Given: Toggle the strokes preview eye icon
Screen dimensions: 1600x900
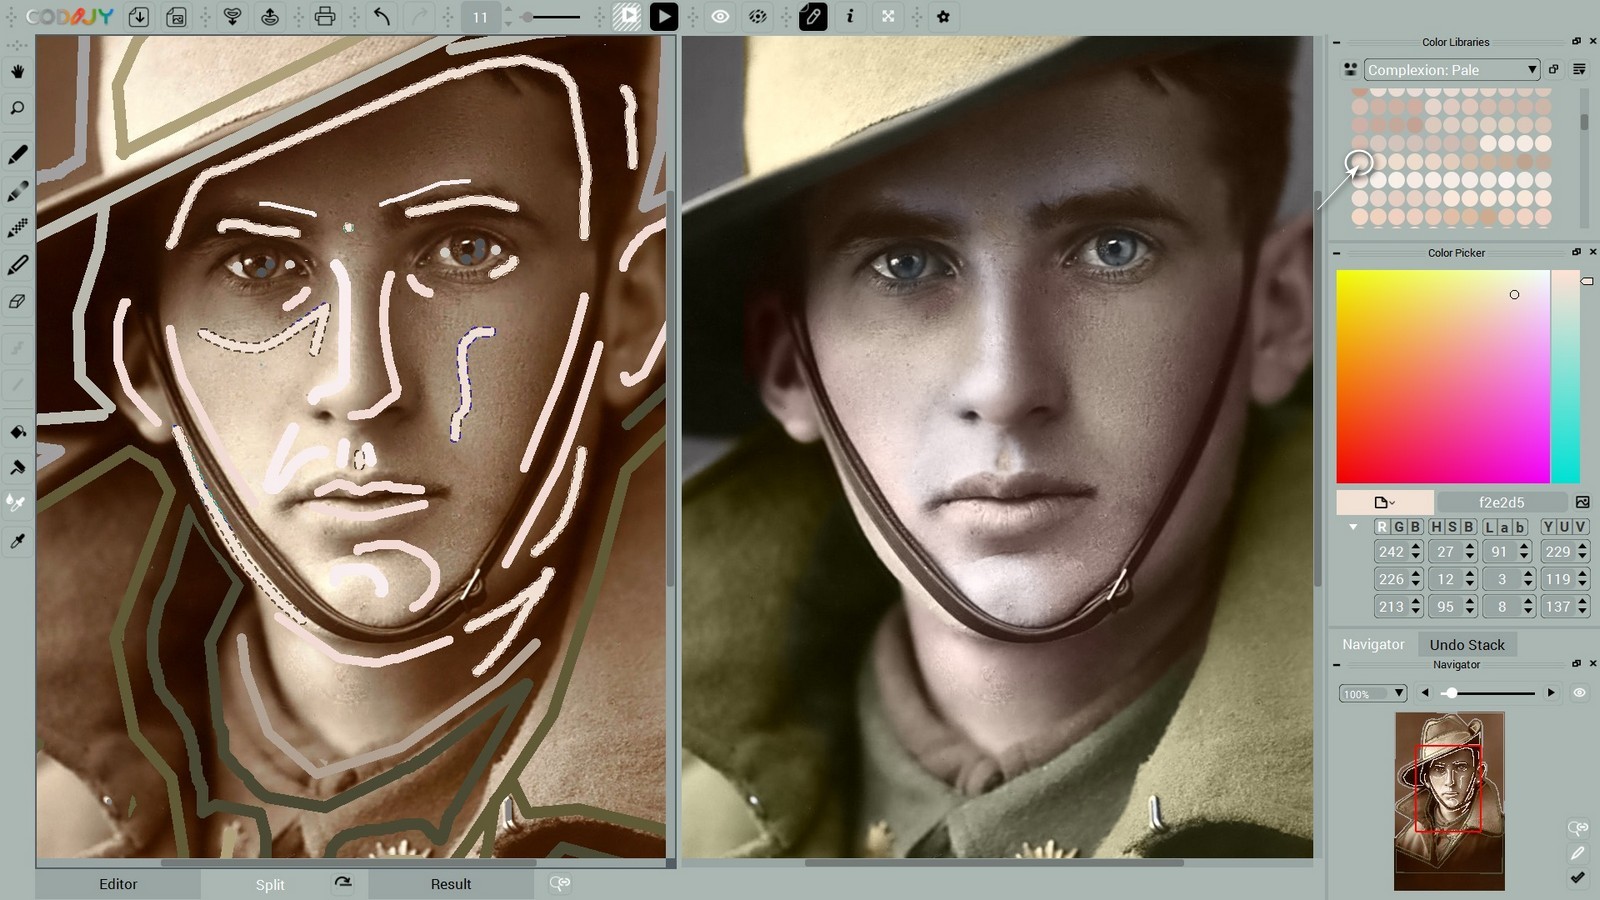Looking at the screenshot, I should click(720, 16).
